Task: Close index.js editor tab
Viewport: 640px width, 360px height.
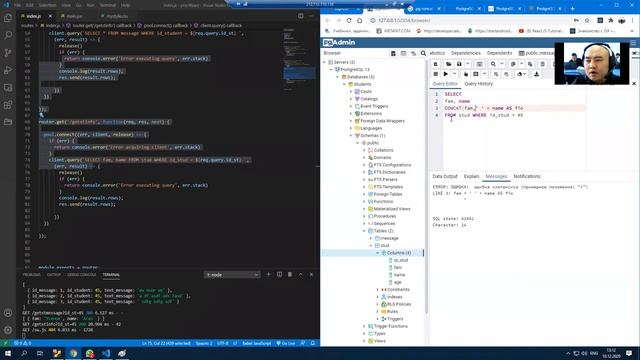Action: [x=50, y=16]
